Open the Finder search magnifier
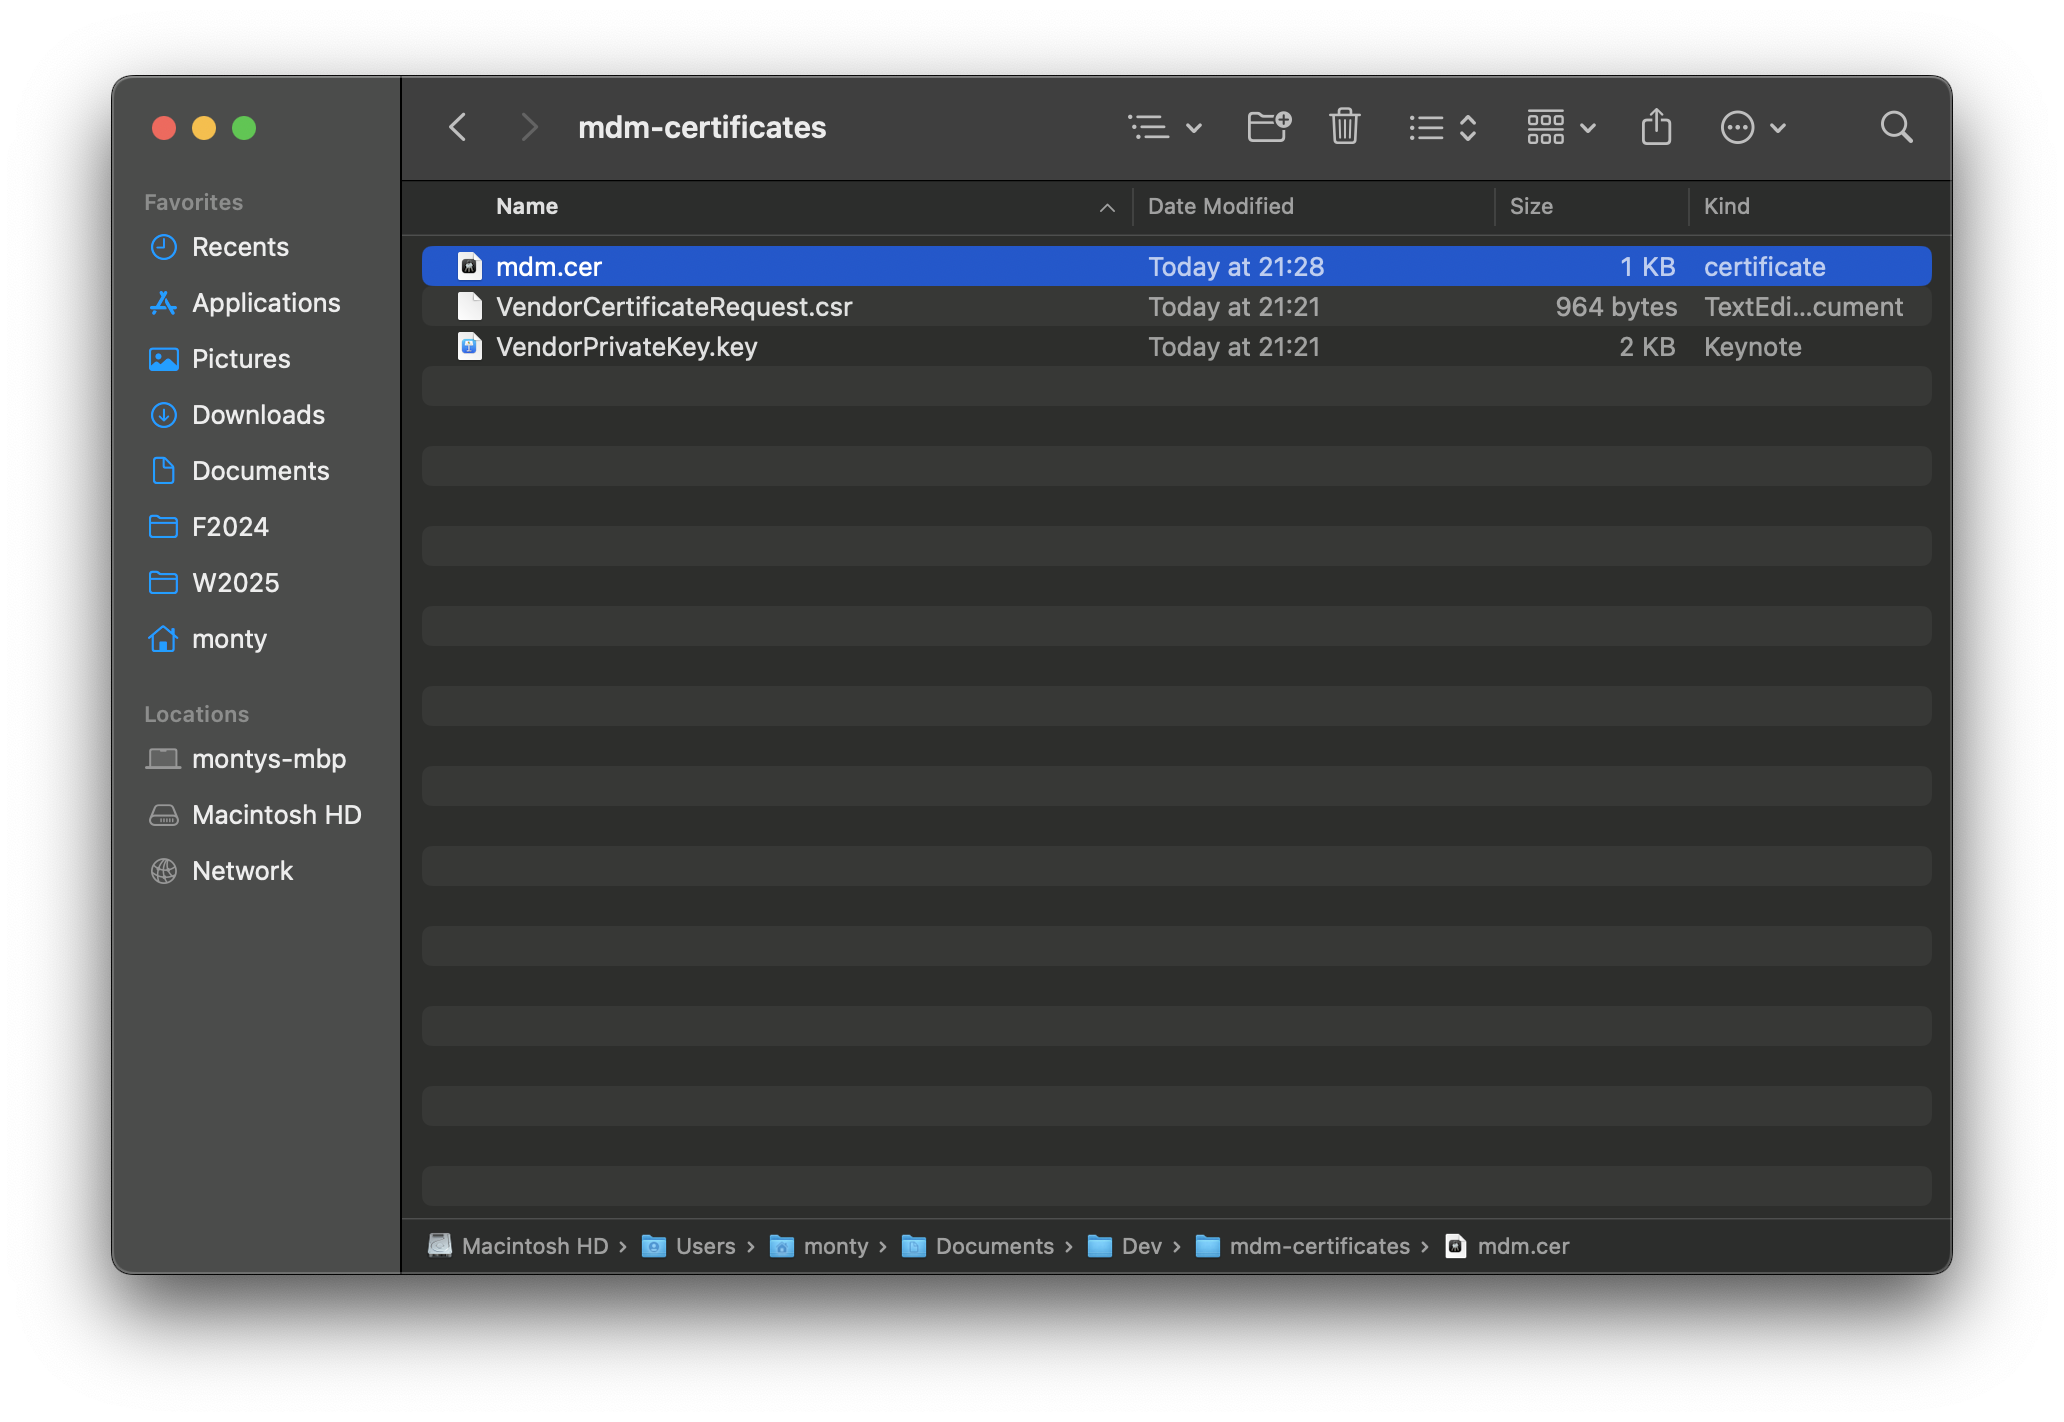Image resolution: width=2064 pixels, height=1422 pixels. click(x=1896, y=127)
